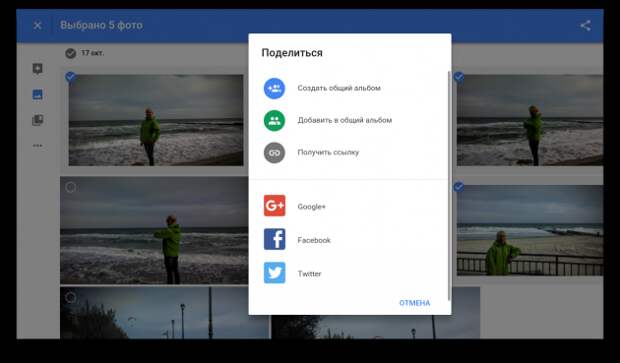Click the ОТМЕНА cancel button

click(414, 303)
